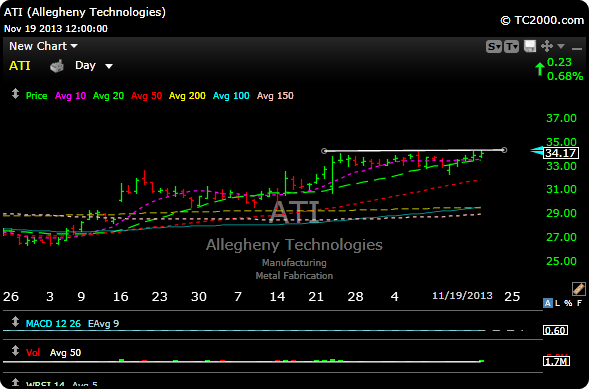The height and width of the screenshot is (389, 589).
Task: Open the Day timeframe dropdown
Action: 94,66
